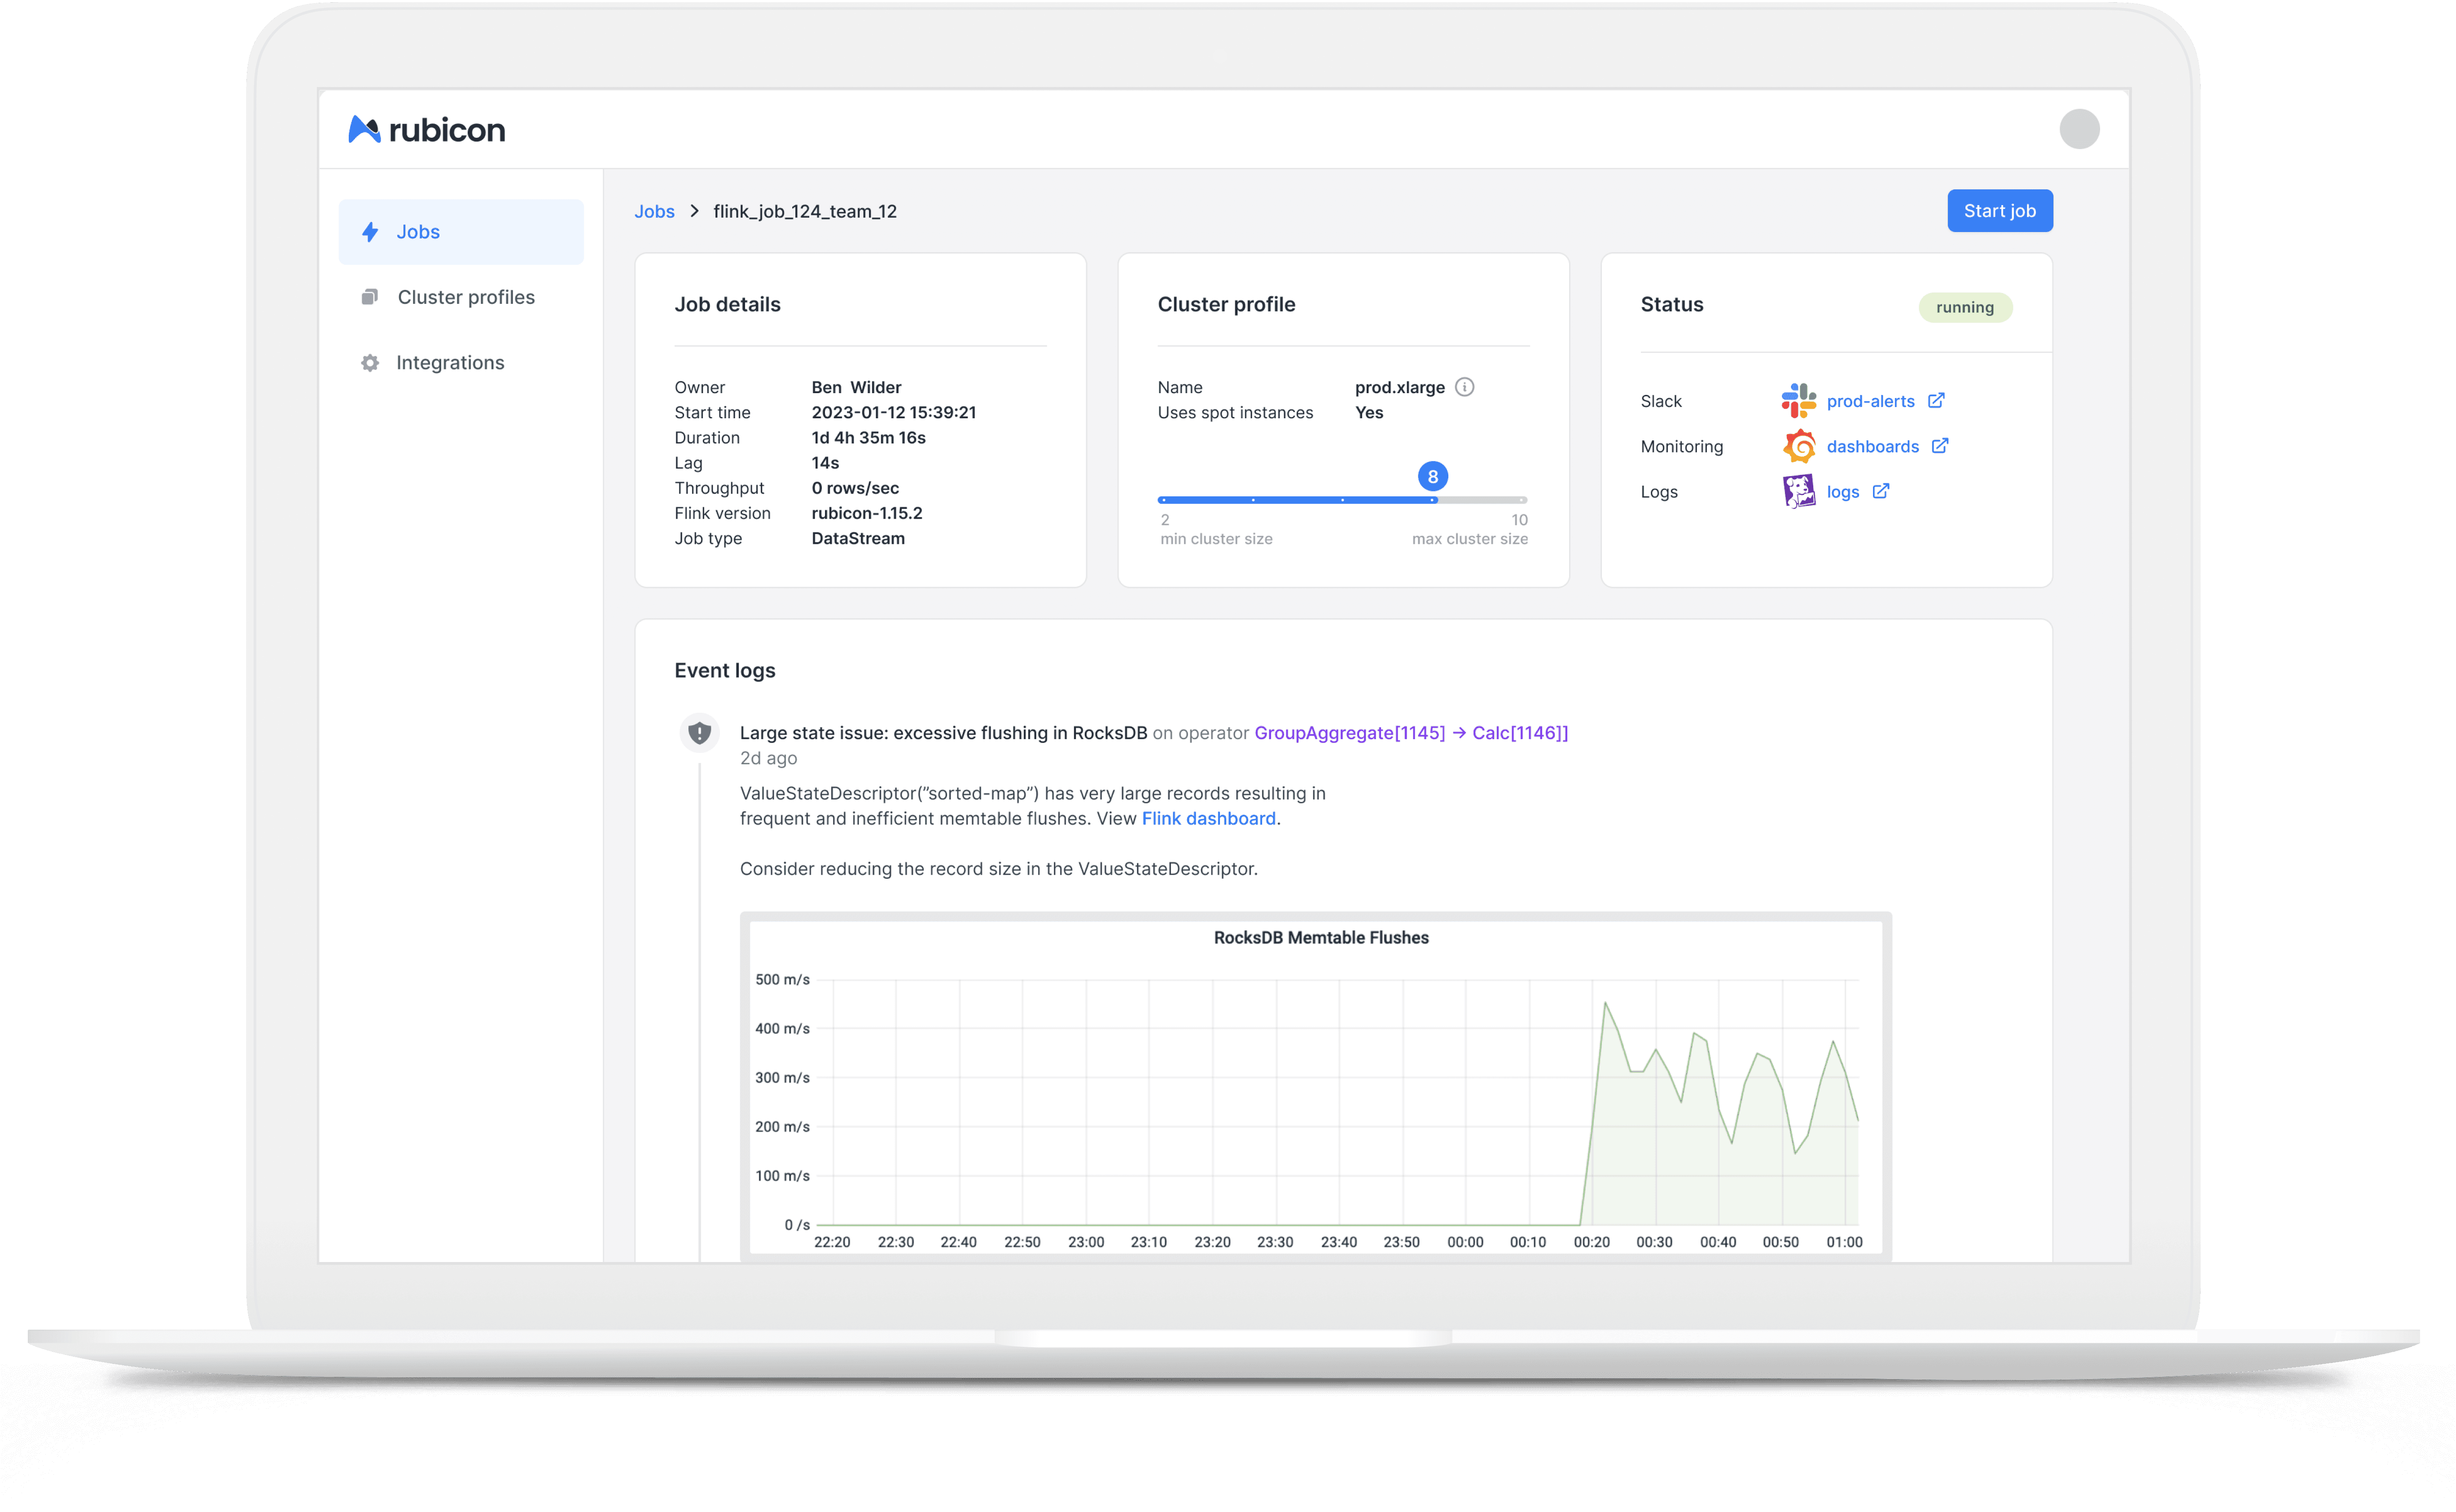Click the Datadog logs icon
The image size is (2456, 1512).
coord(1799,491)
